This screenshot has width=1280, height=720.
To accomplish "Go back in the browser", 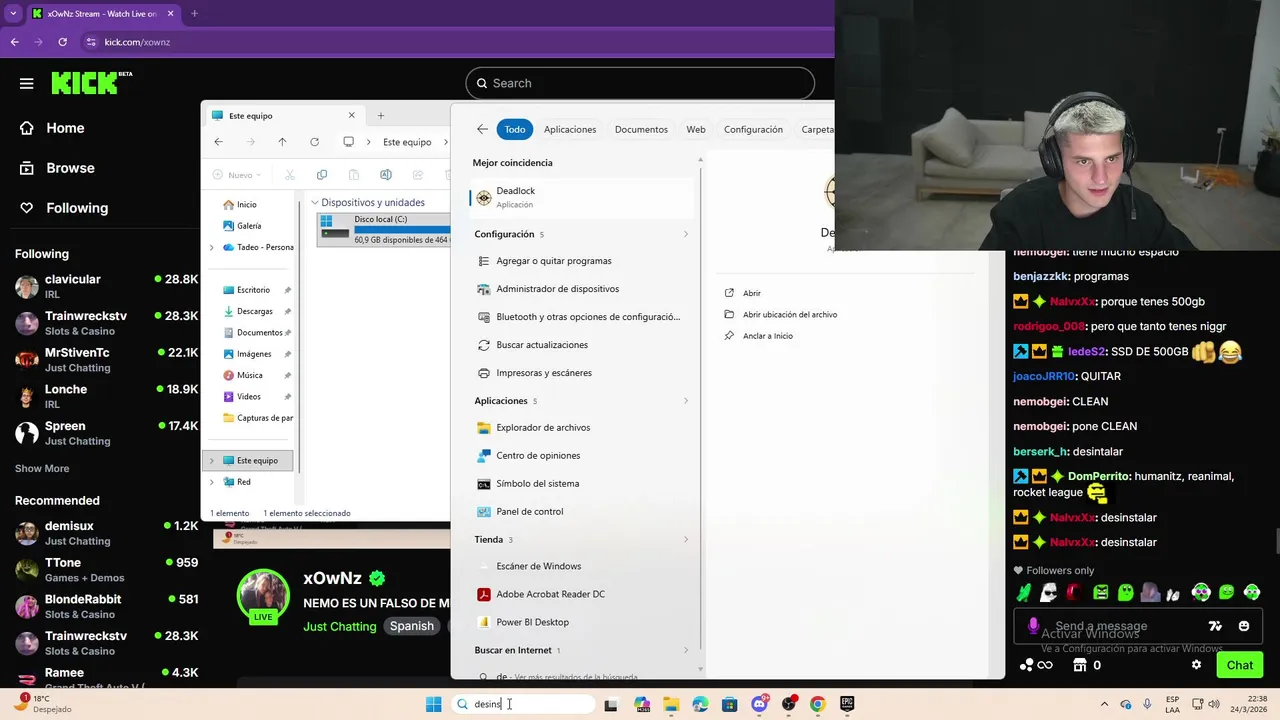I will pos(14,42).
